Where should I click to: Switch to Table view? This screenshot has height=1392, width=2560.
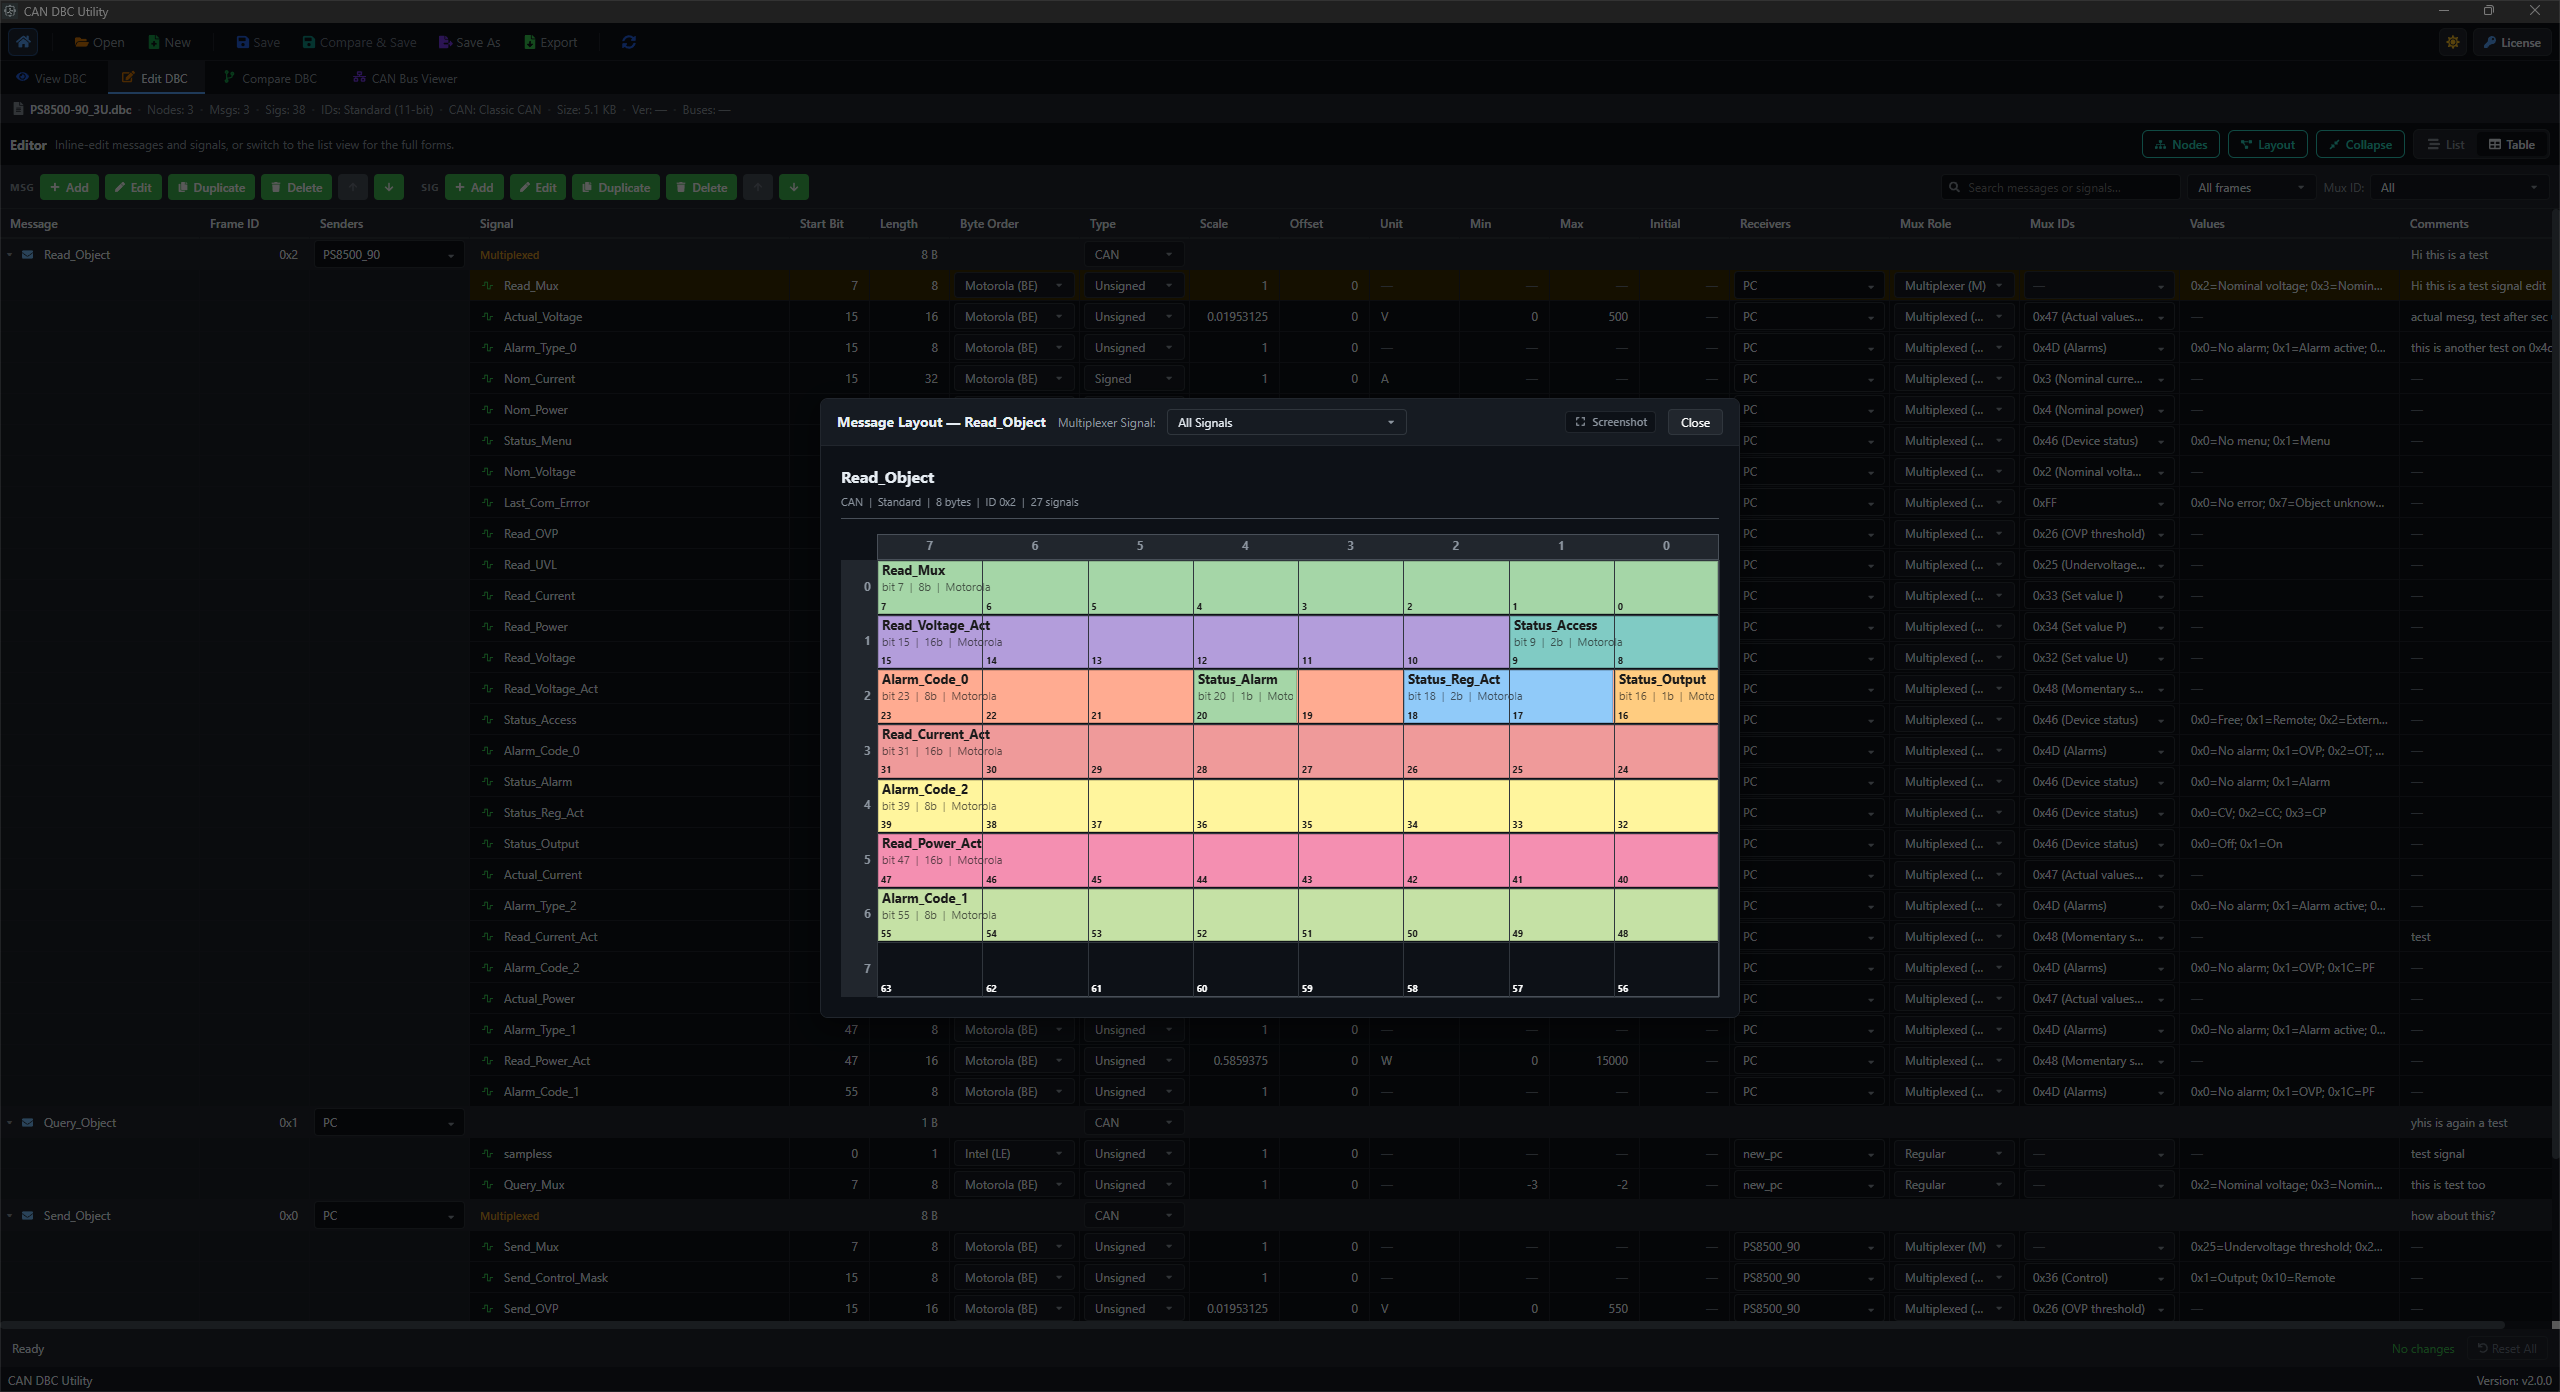(x=2512, y=145)
